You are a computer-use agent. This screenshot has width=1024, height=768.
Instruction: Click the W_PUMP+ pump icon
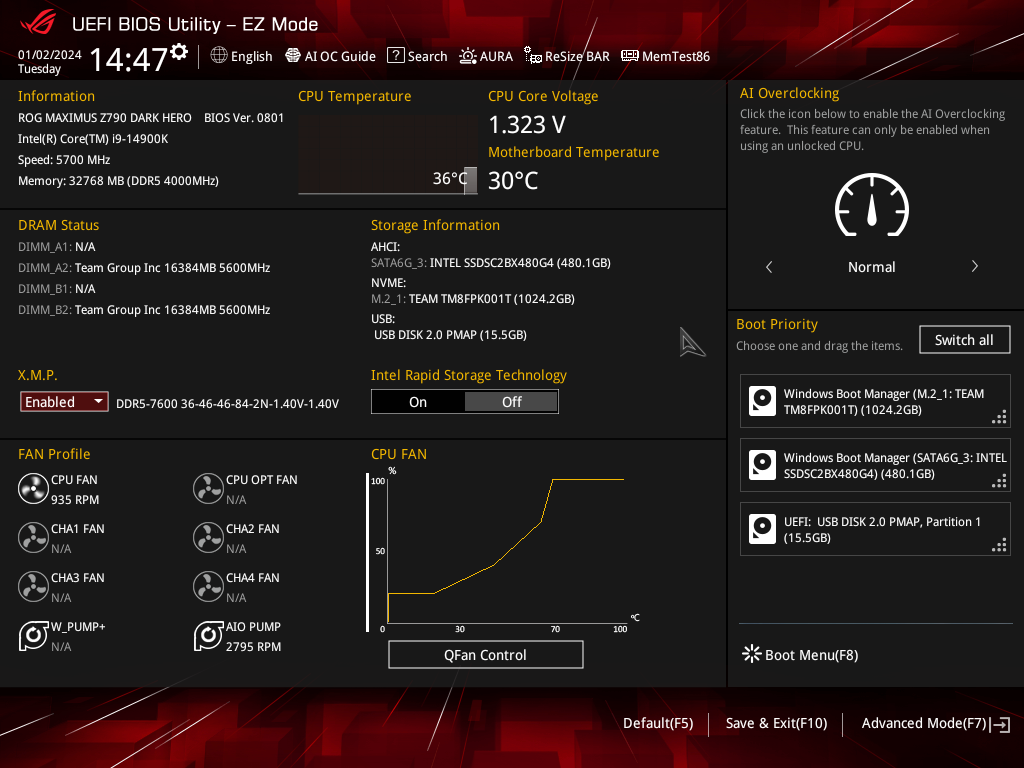click(33, 635)
